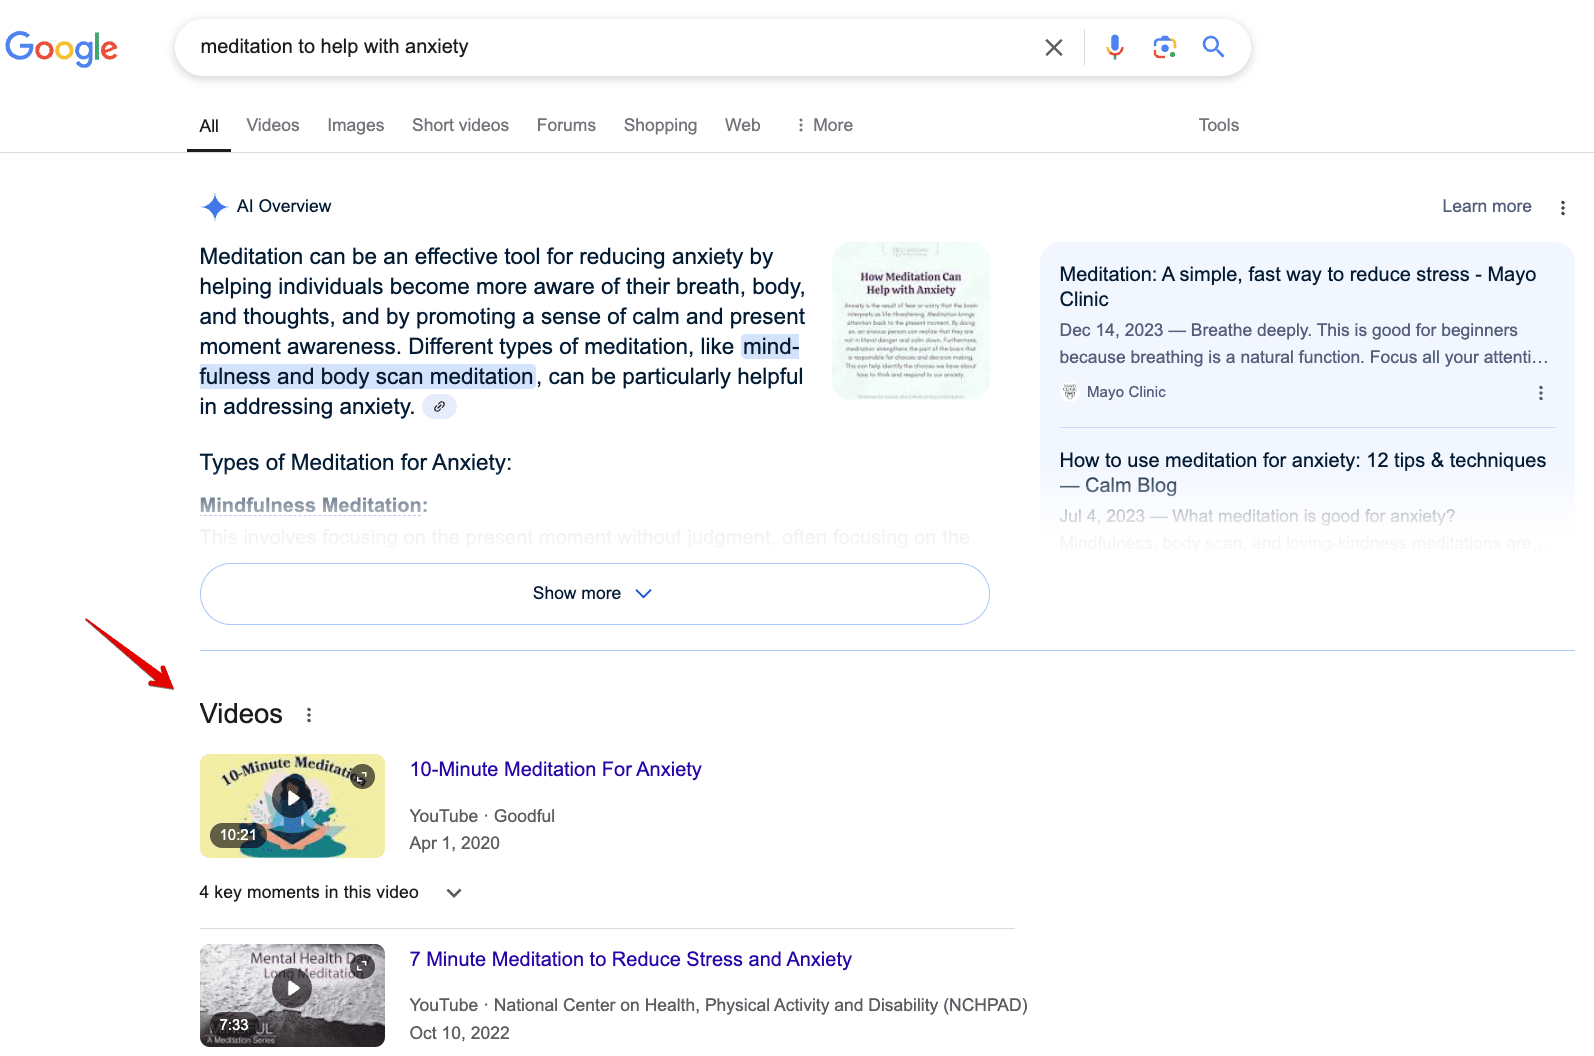
Task: Click the Types of Meditation for Anxiety heading
Action: [355, 462]
